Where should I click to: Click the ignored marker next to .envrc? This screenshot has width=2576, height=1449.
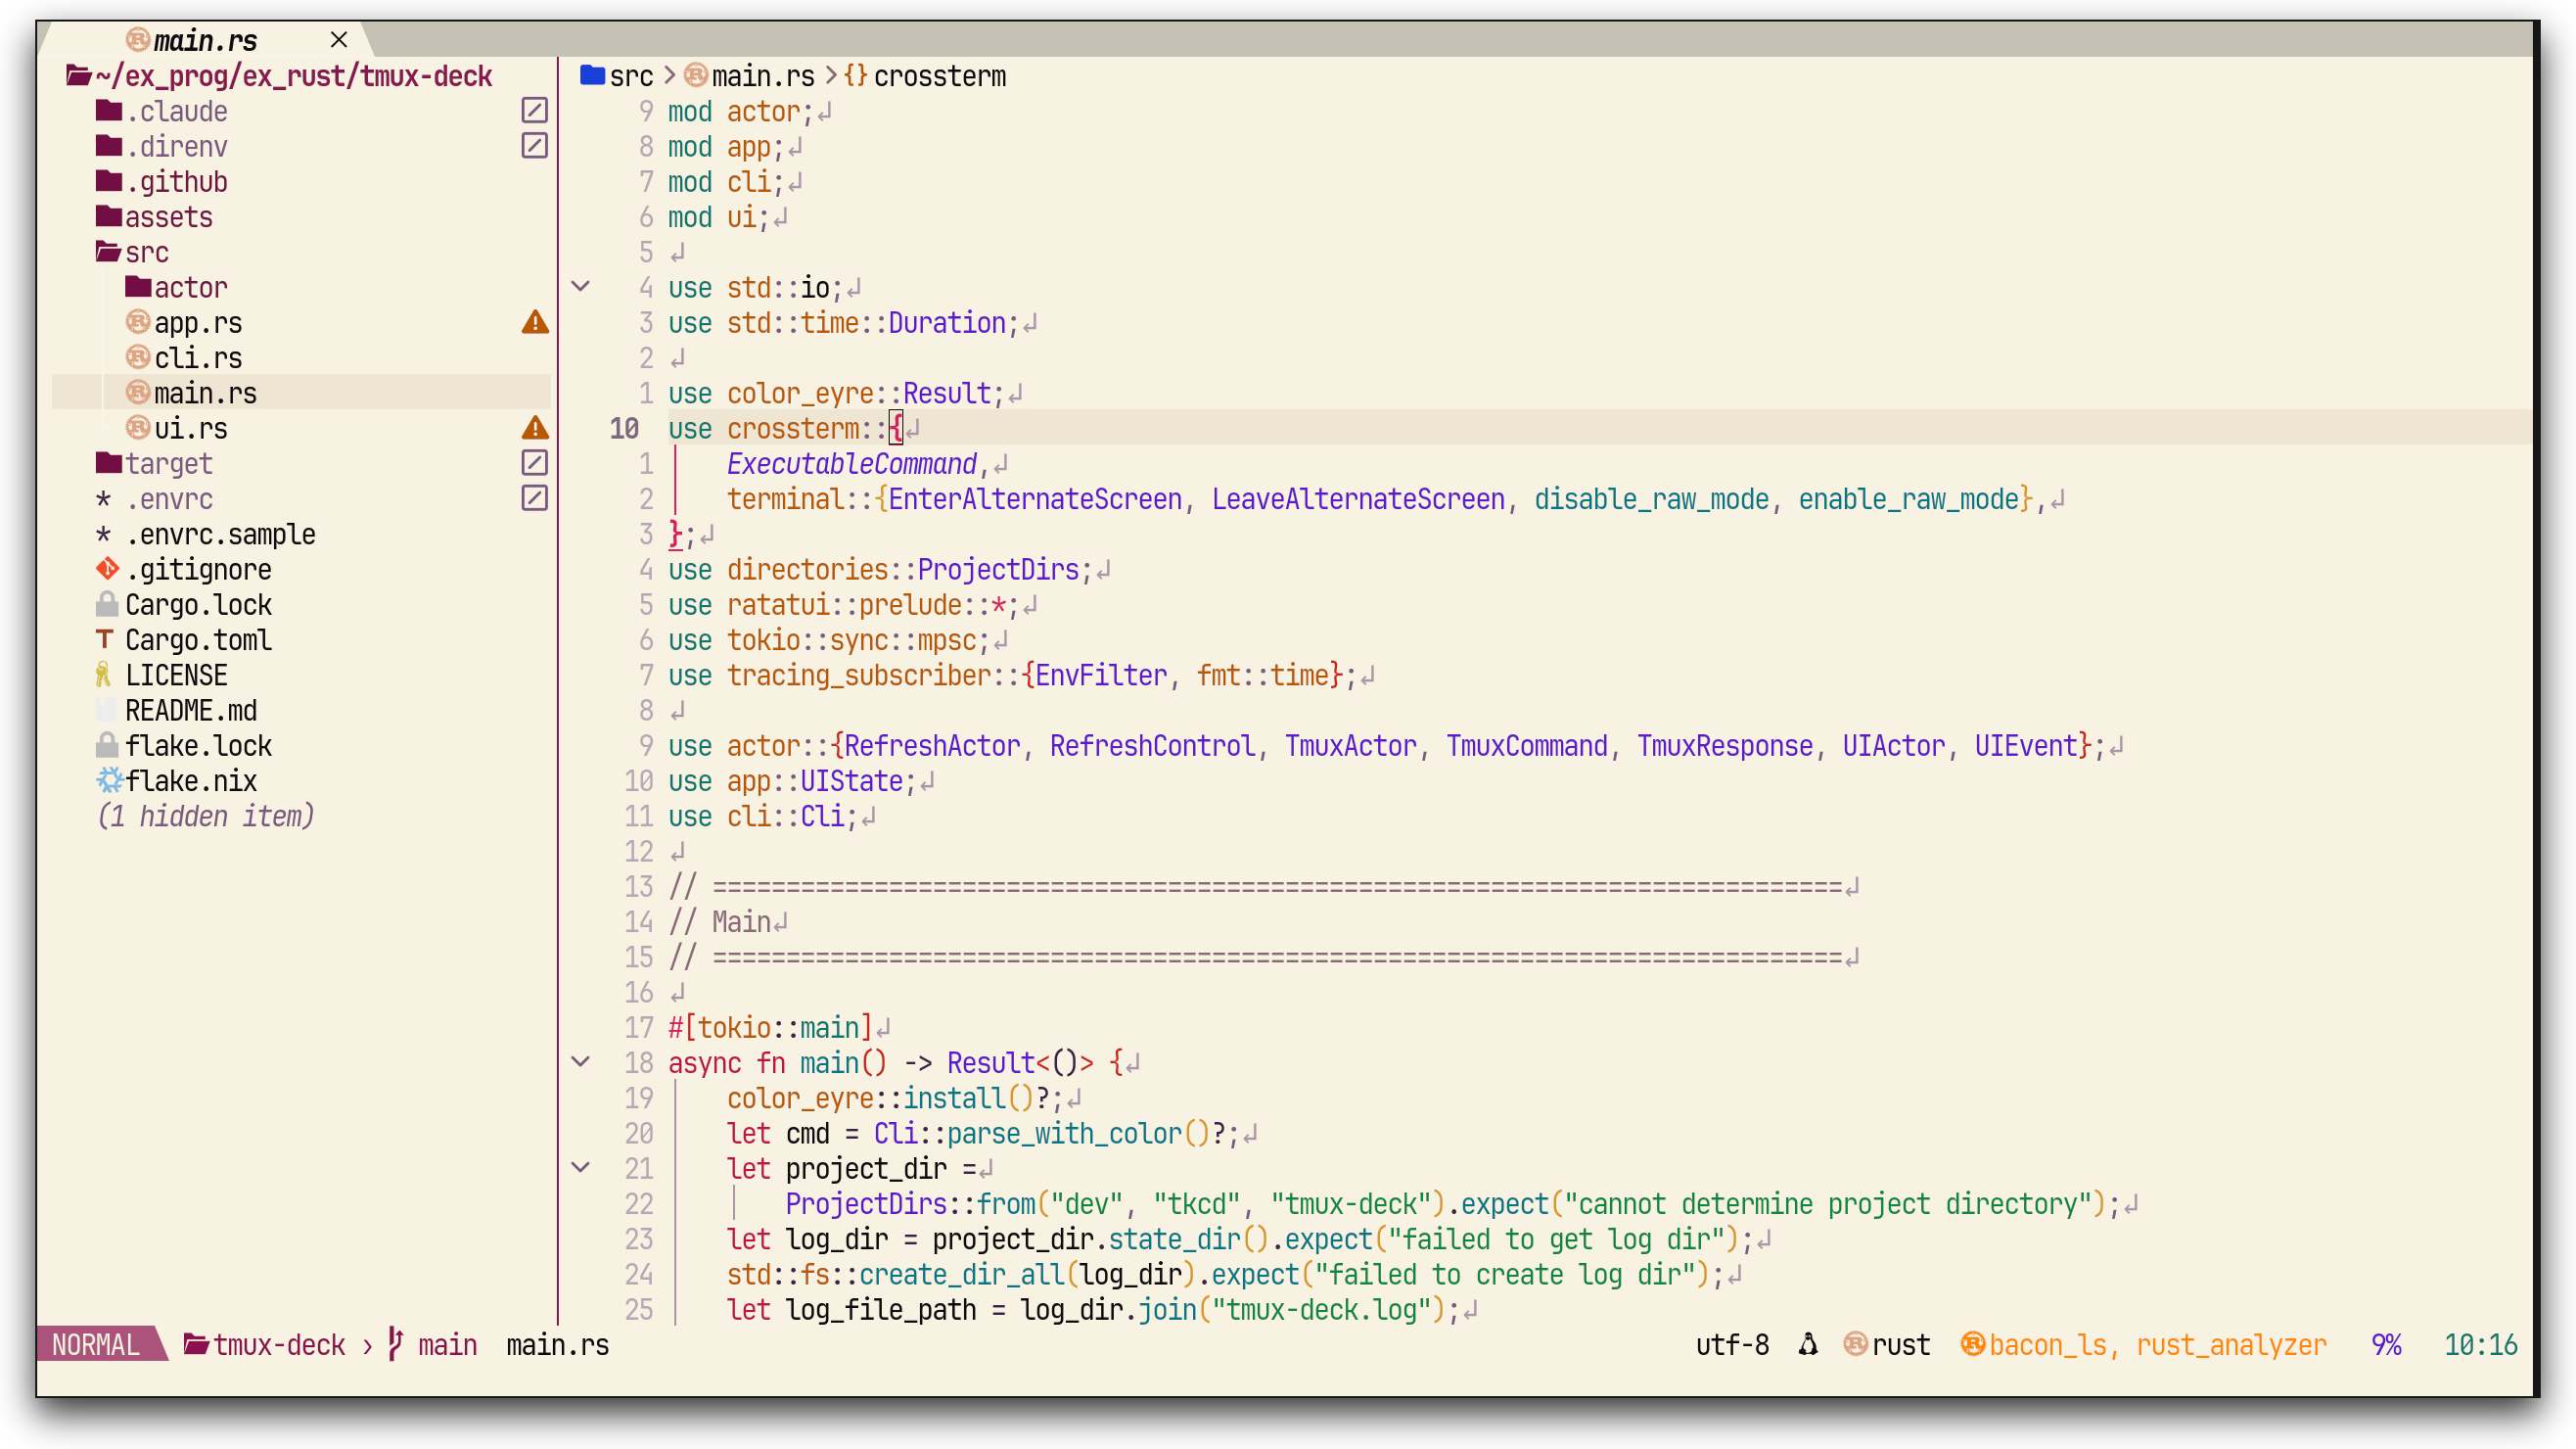[x=534, y=498]
